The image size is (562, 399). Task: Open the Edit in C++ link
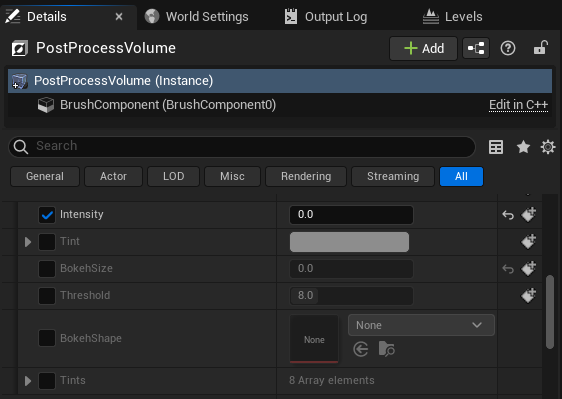pyautogui.click(x=518, y=105)
